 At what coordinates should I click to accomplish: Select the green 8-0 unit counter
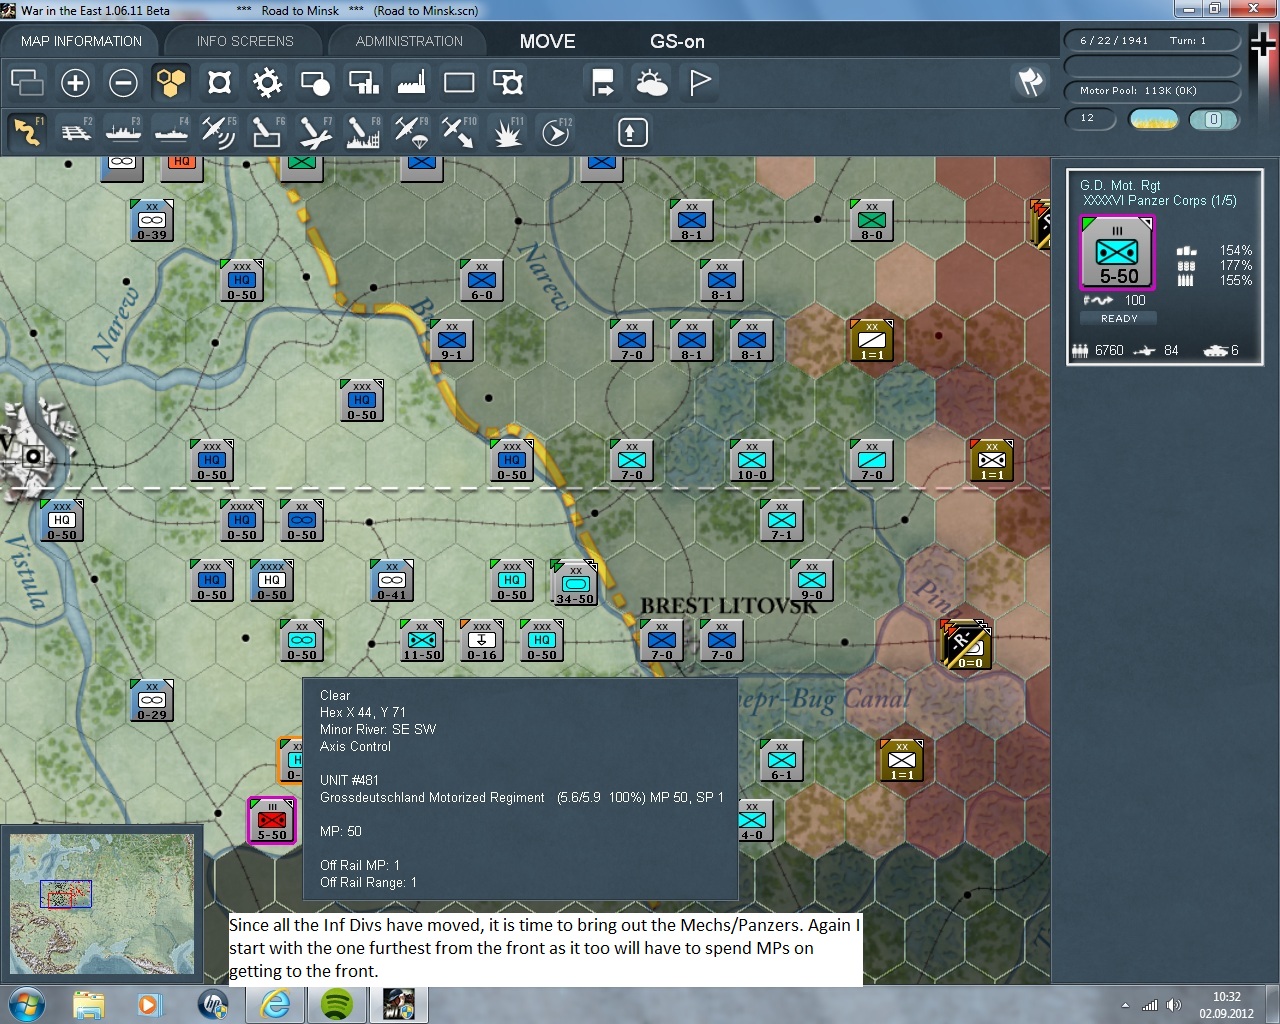tap(872, 221)
